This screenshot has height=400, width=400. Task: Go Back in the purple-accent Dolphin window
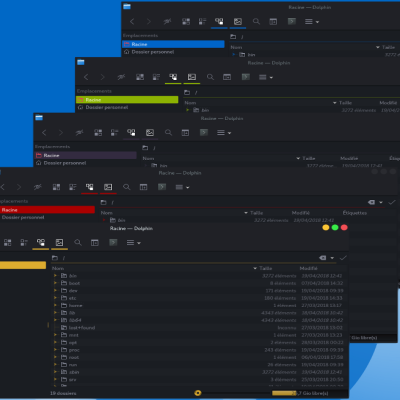click(x=44, y=133)
